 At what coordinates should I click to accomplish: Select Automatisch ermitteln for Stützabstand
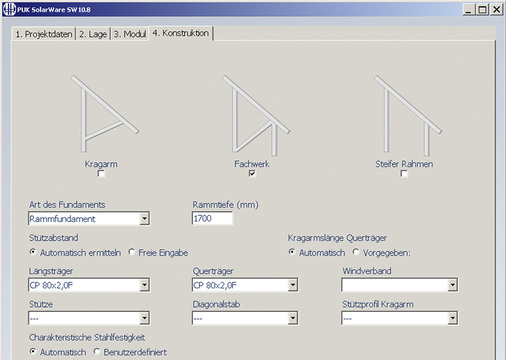pyautogui.click(x=33, y=252)
